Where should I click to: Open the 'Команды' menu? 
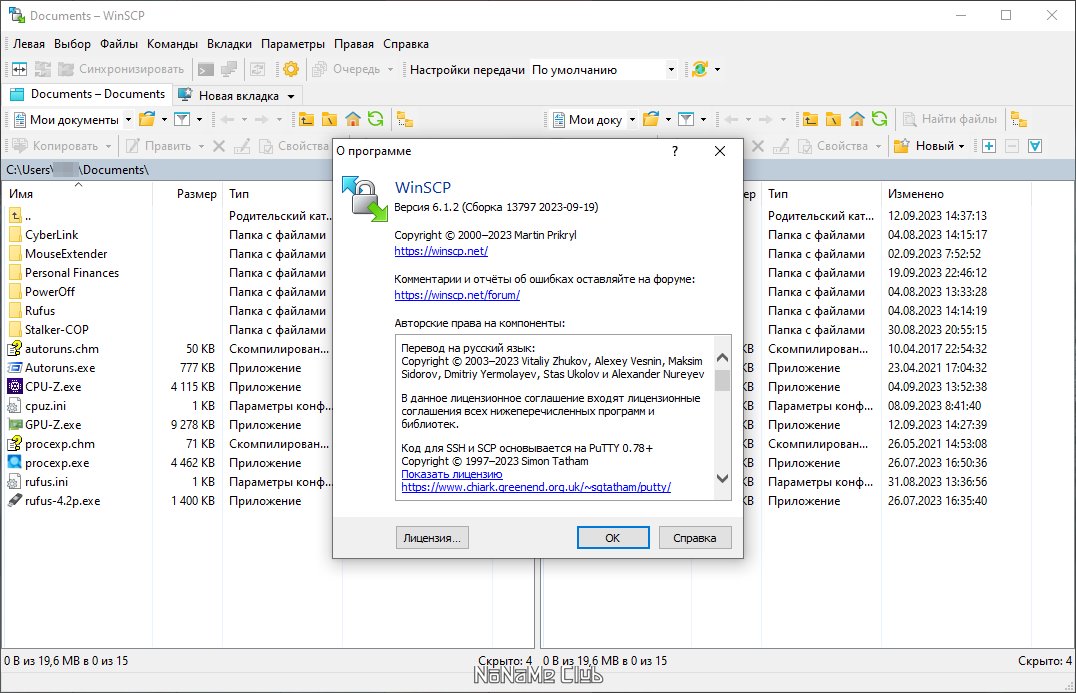click(x=172, y=44)
